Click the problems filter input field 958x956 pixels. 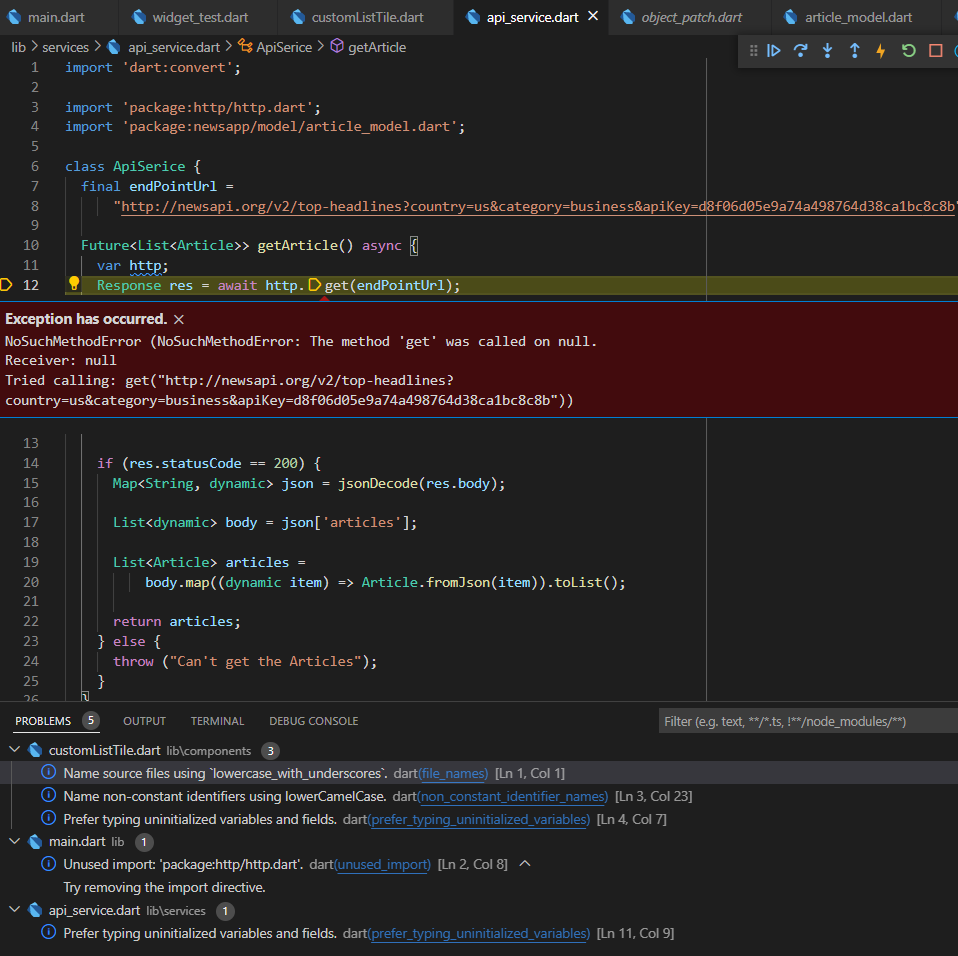(x=808, y=721)
